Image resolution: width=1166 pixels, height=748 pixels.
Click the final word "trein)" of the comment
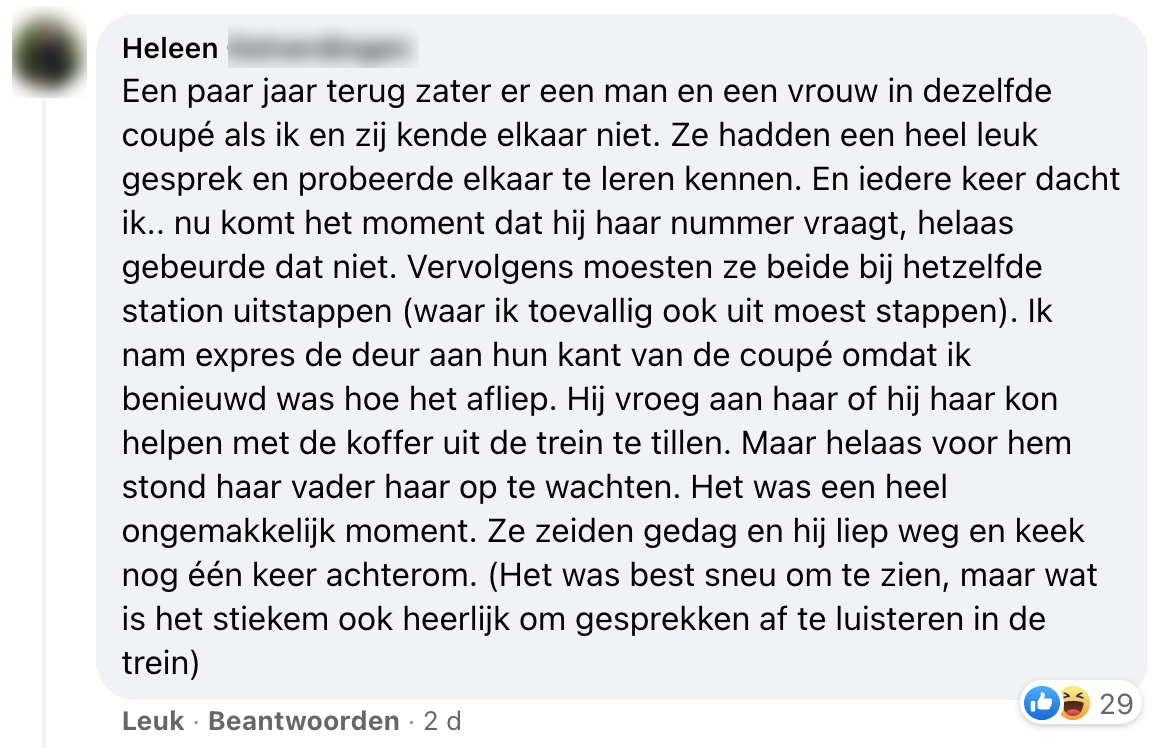click(162, 663)
